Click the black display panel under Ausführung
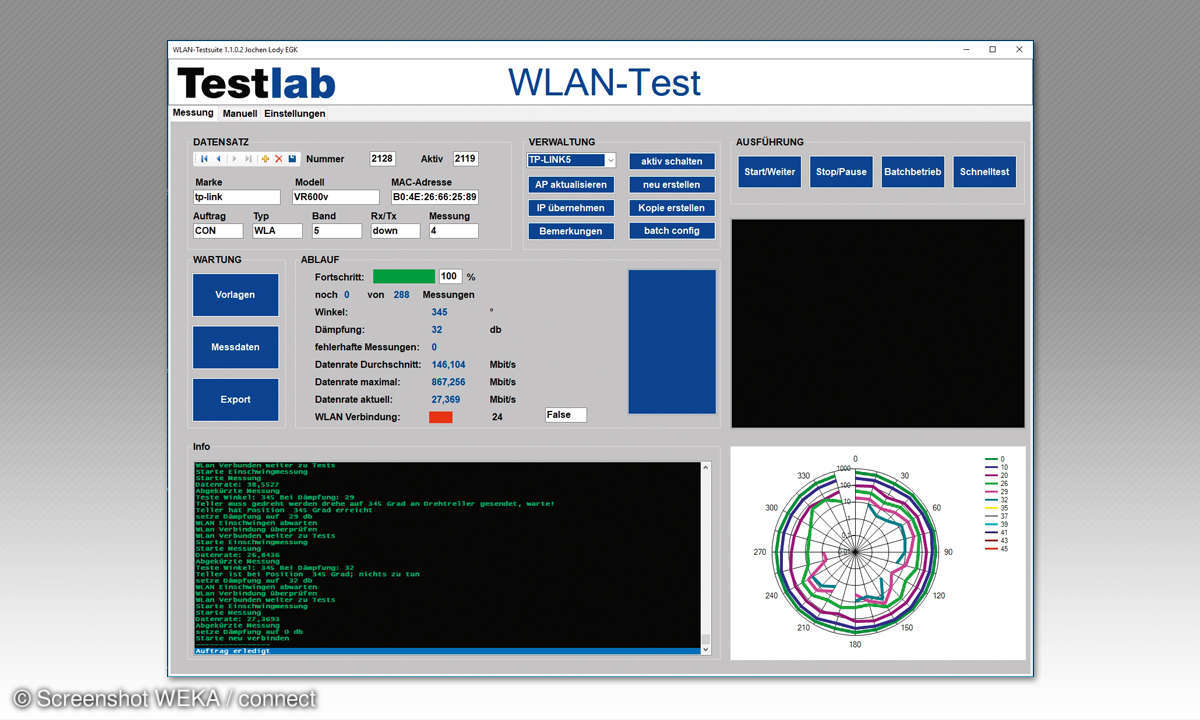The width and height of the screenshot is (1200, 720). pyautogui.click(x=878, y=324)
